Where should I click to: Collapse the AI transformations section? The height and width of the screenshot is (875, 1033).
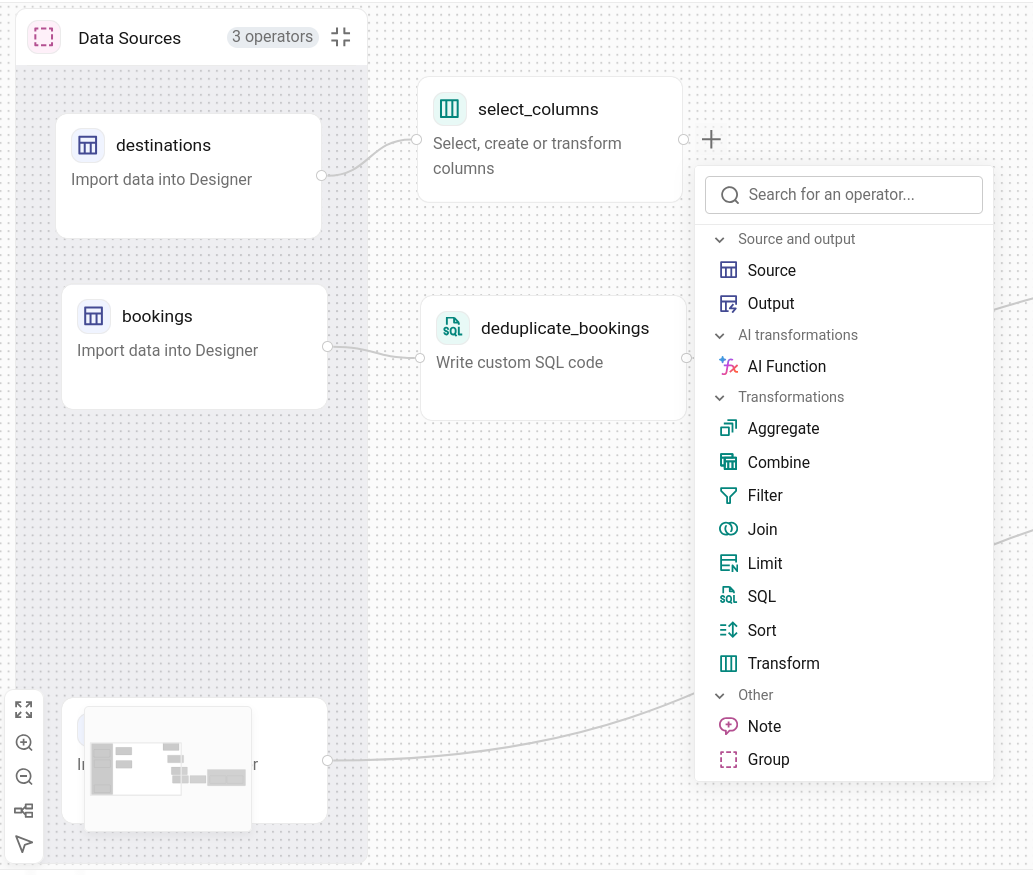click(x=720, y=336)
